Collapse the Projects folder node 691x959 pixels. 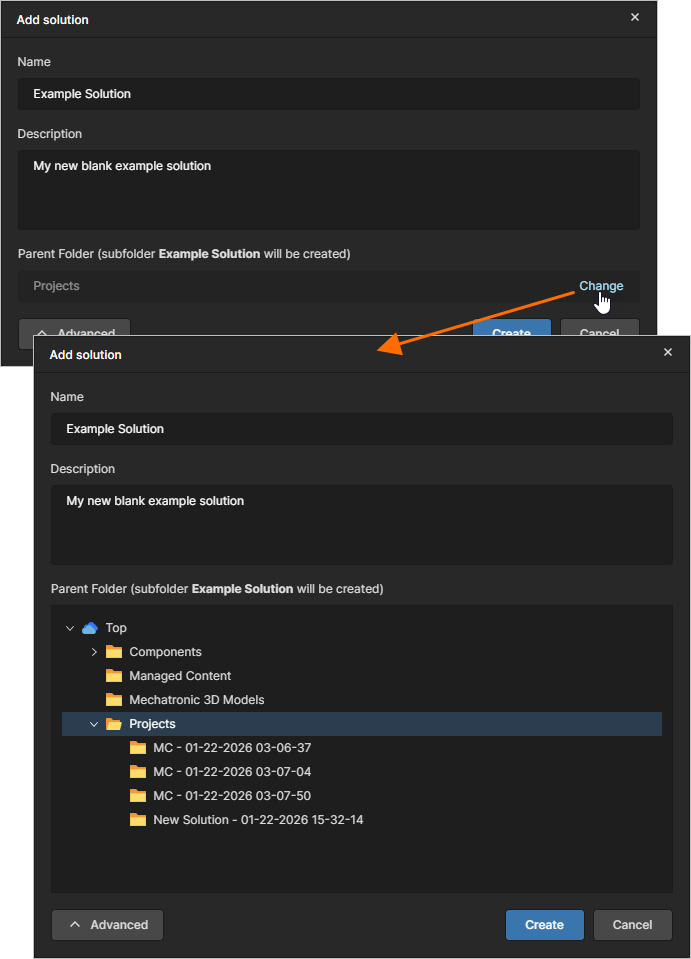[x=94, y=724]
